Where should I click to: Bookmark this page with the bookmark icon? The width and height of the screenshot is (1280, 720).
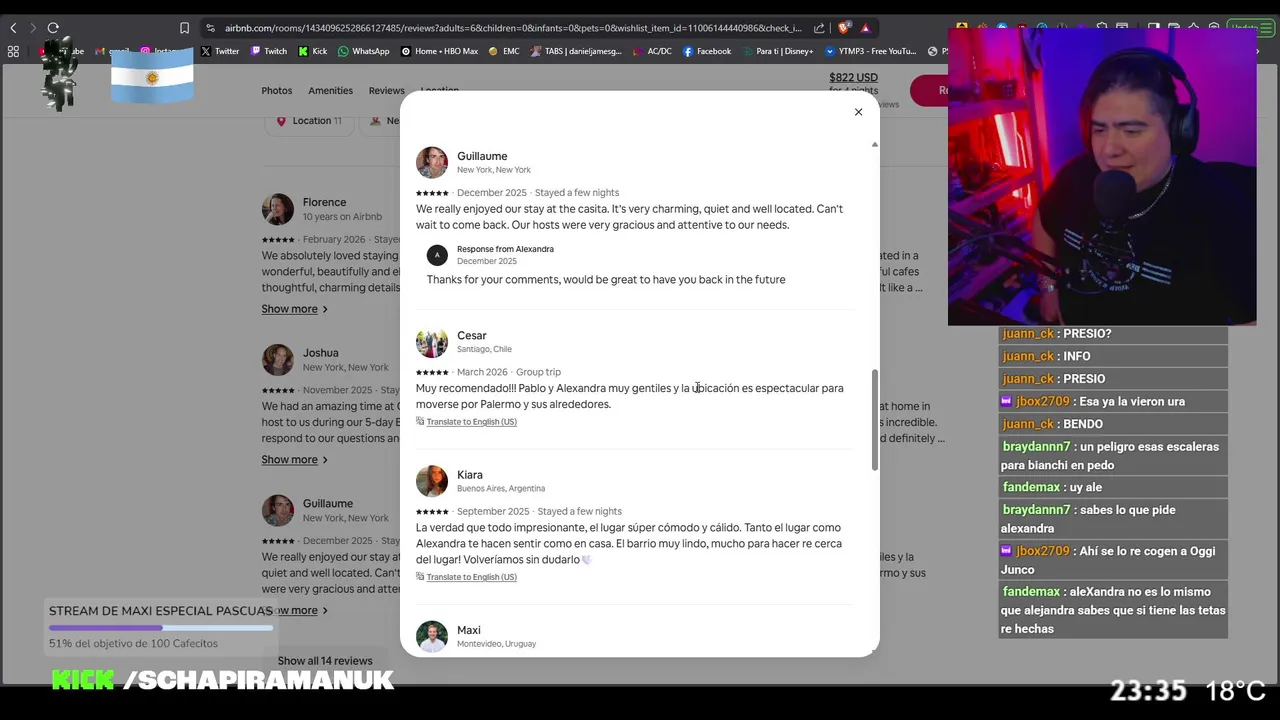(184, 28)
